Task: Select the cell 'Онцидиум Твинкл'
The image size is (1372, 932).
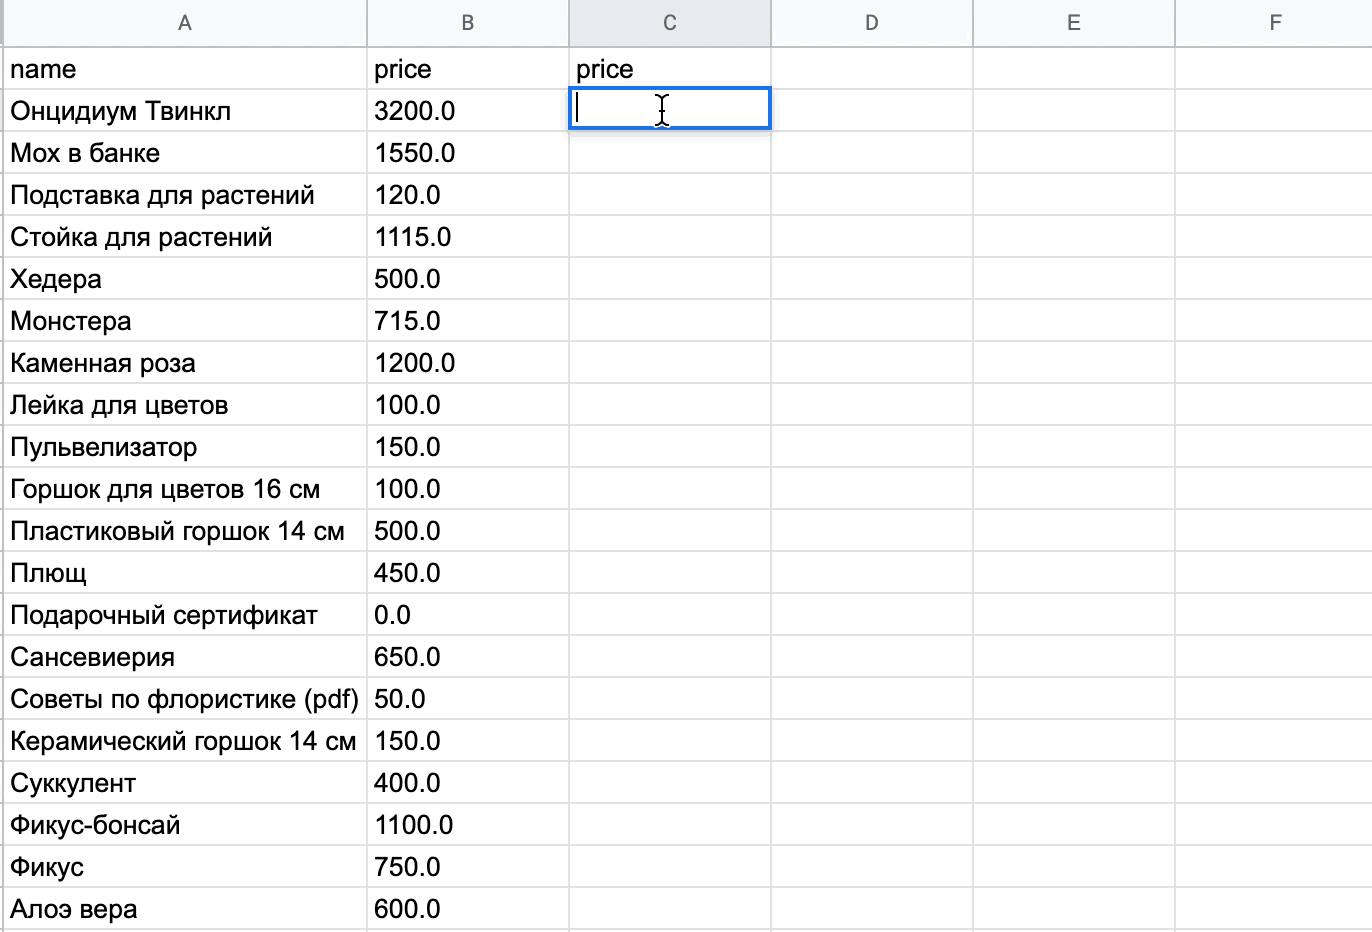Action: [185, 110]
